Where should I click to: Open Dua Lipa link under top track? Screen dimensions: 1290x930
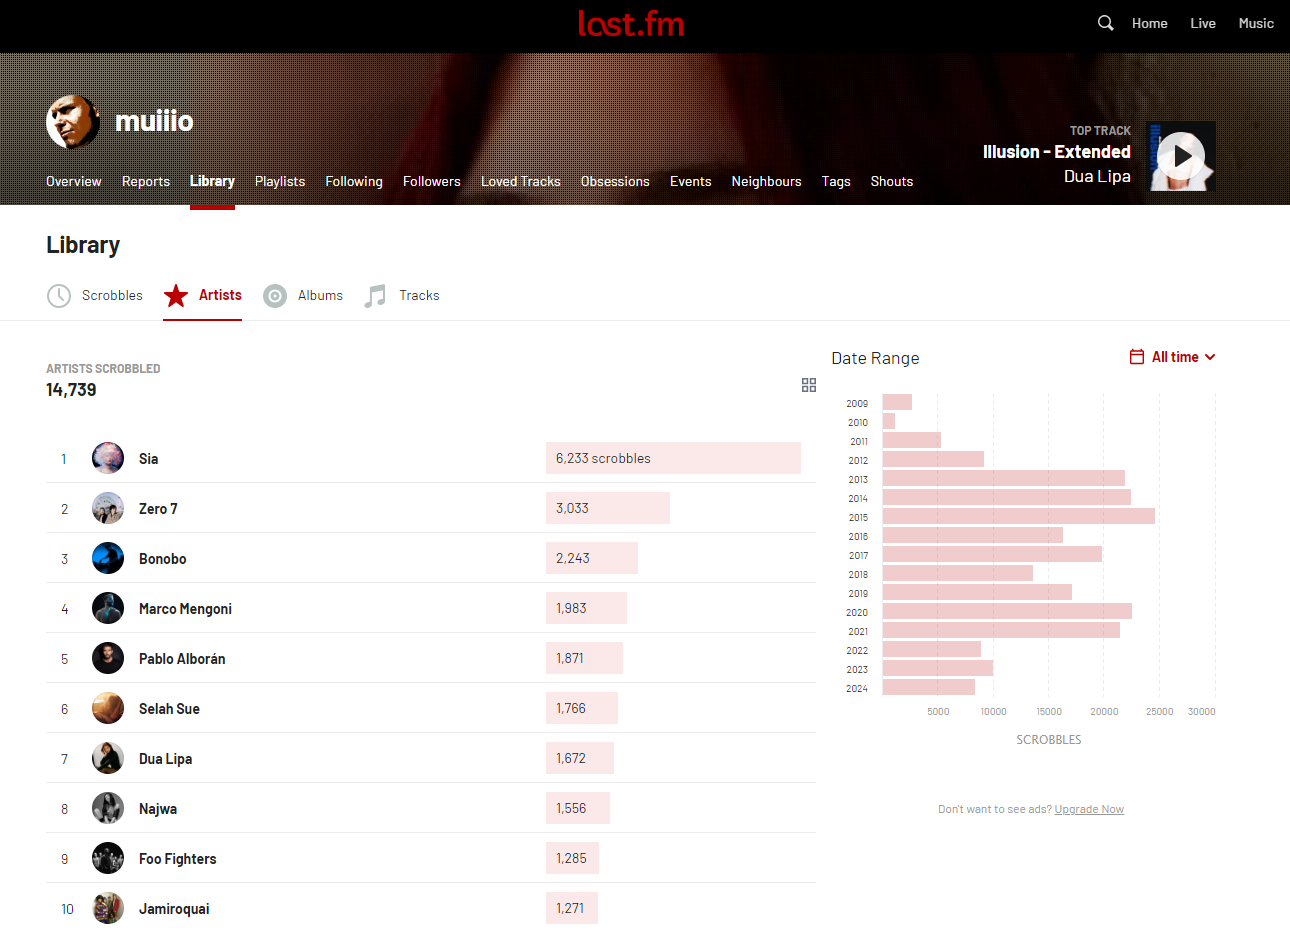tap(1097, 176)
